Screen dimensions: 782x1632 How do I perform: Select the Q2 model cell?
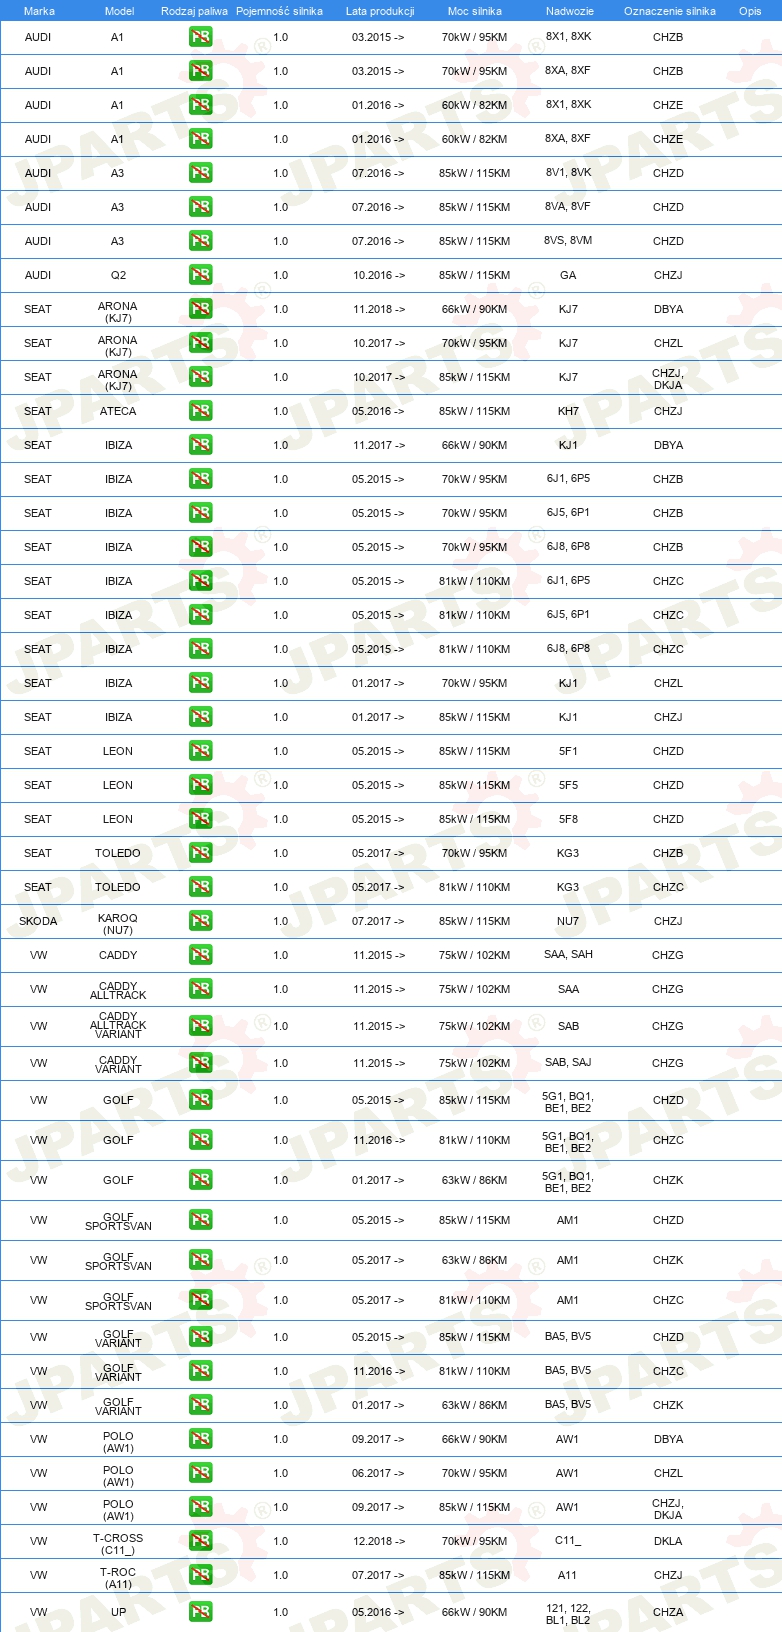point(118,275)
